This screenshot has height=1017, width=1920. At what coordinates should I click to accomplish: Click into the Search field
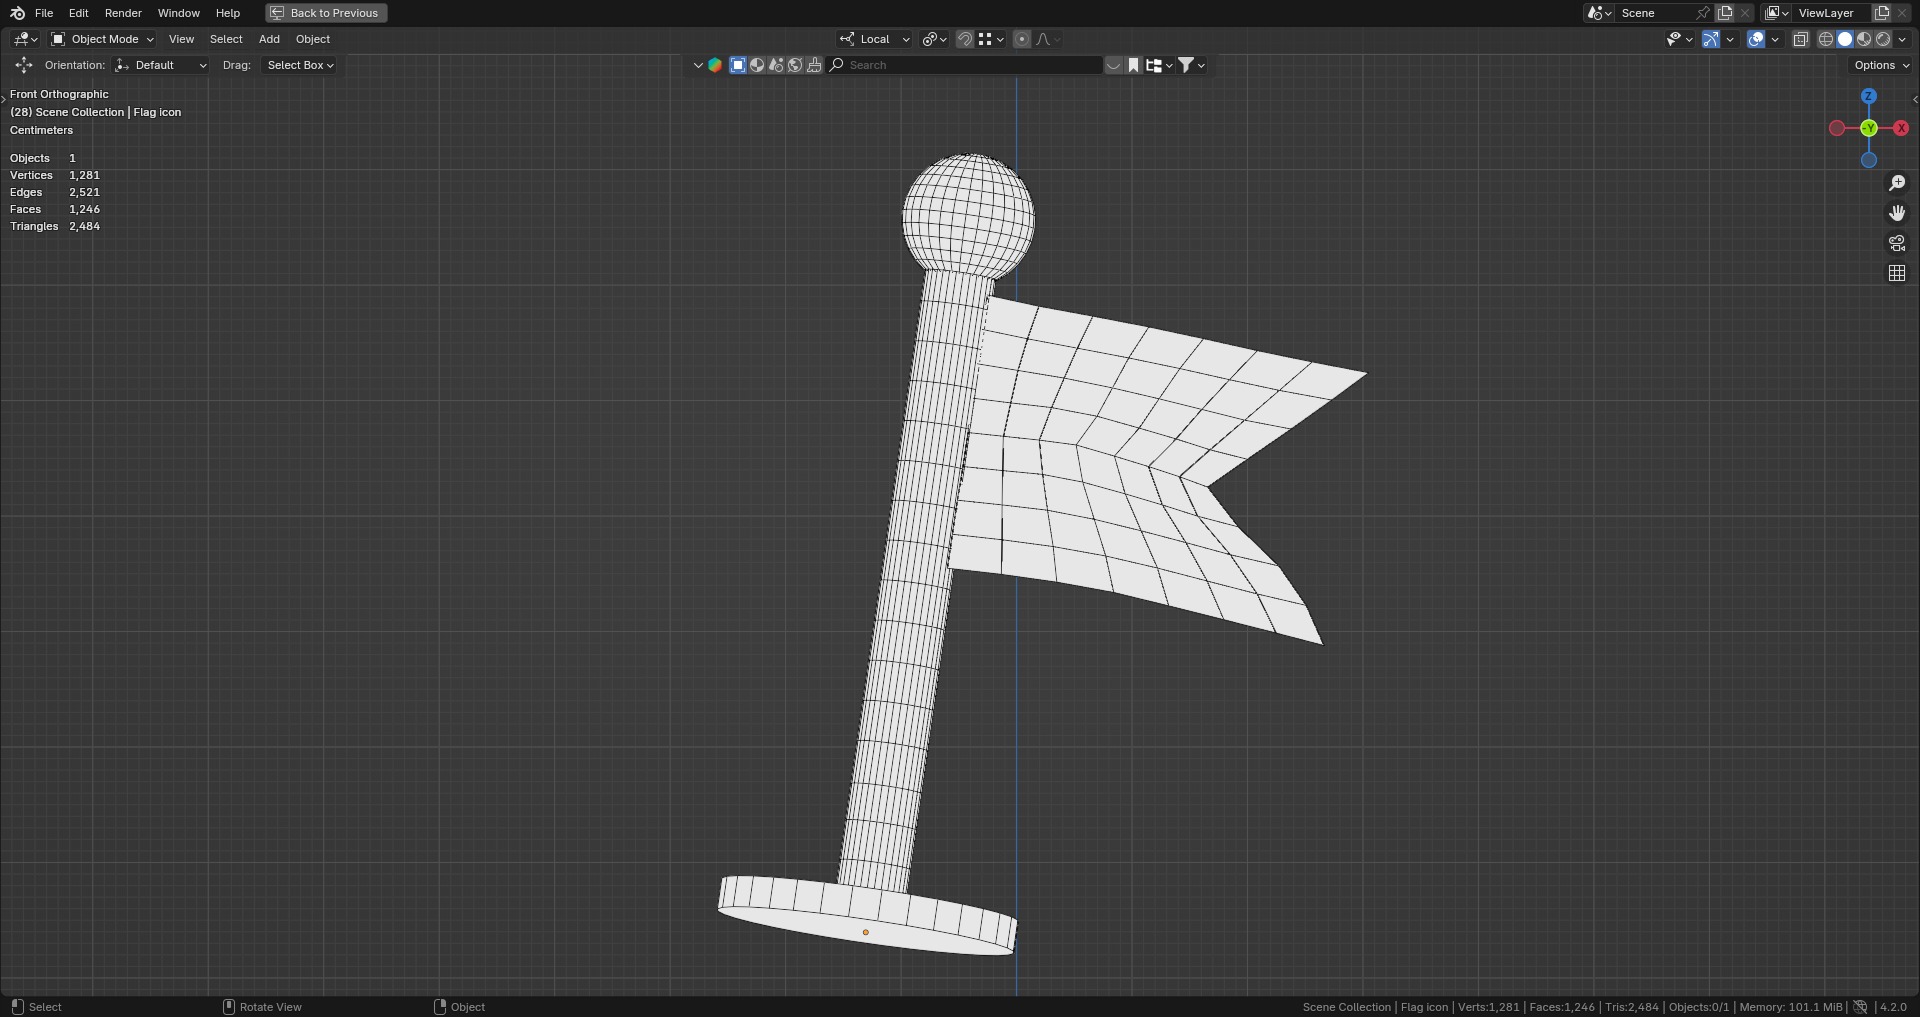point(964,65)
